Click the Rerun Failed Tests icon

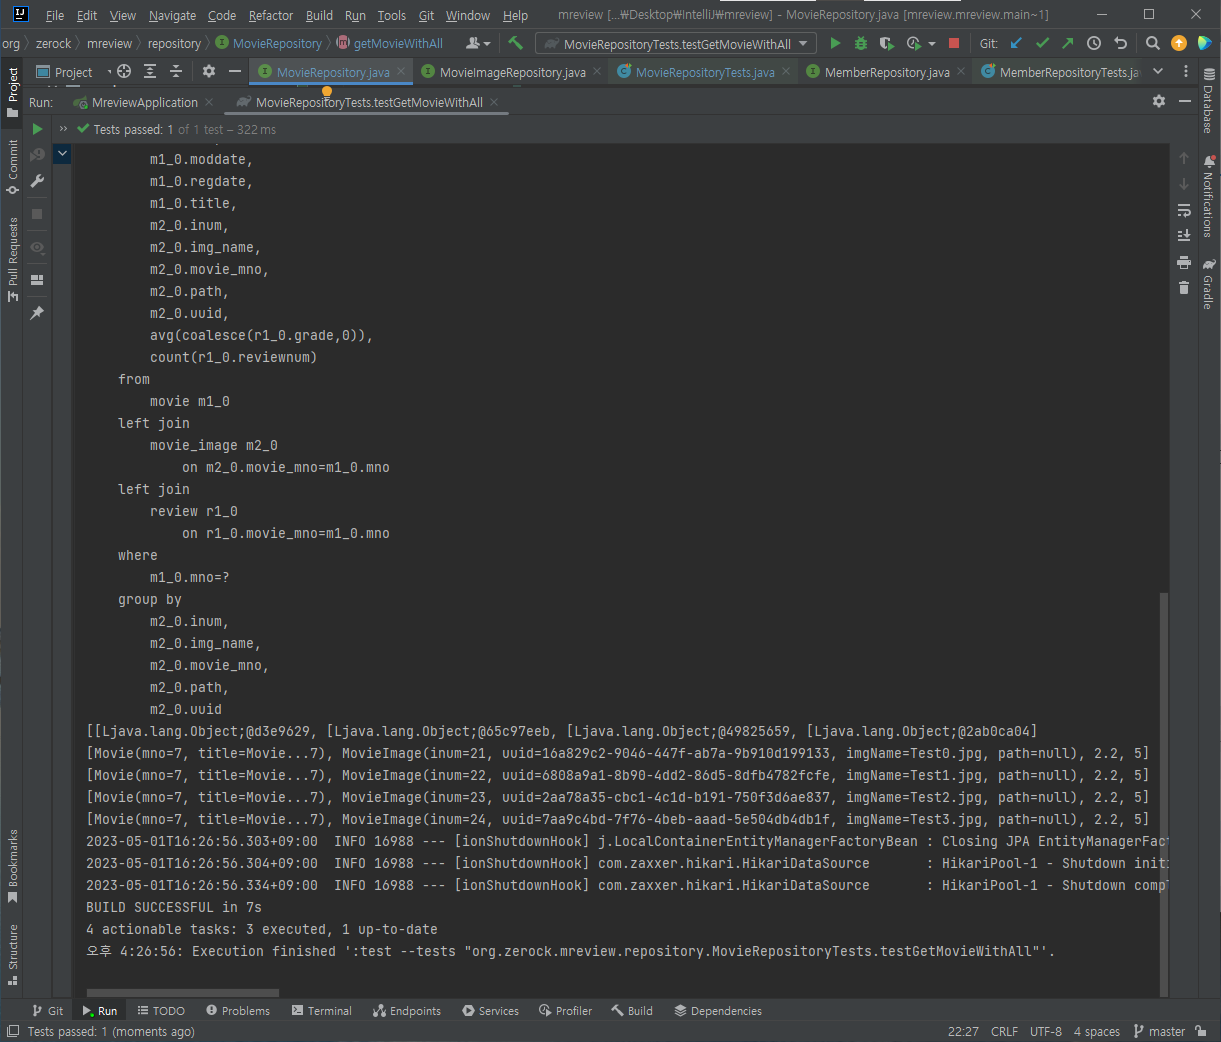(37, 155)
